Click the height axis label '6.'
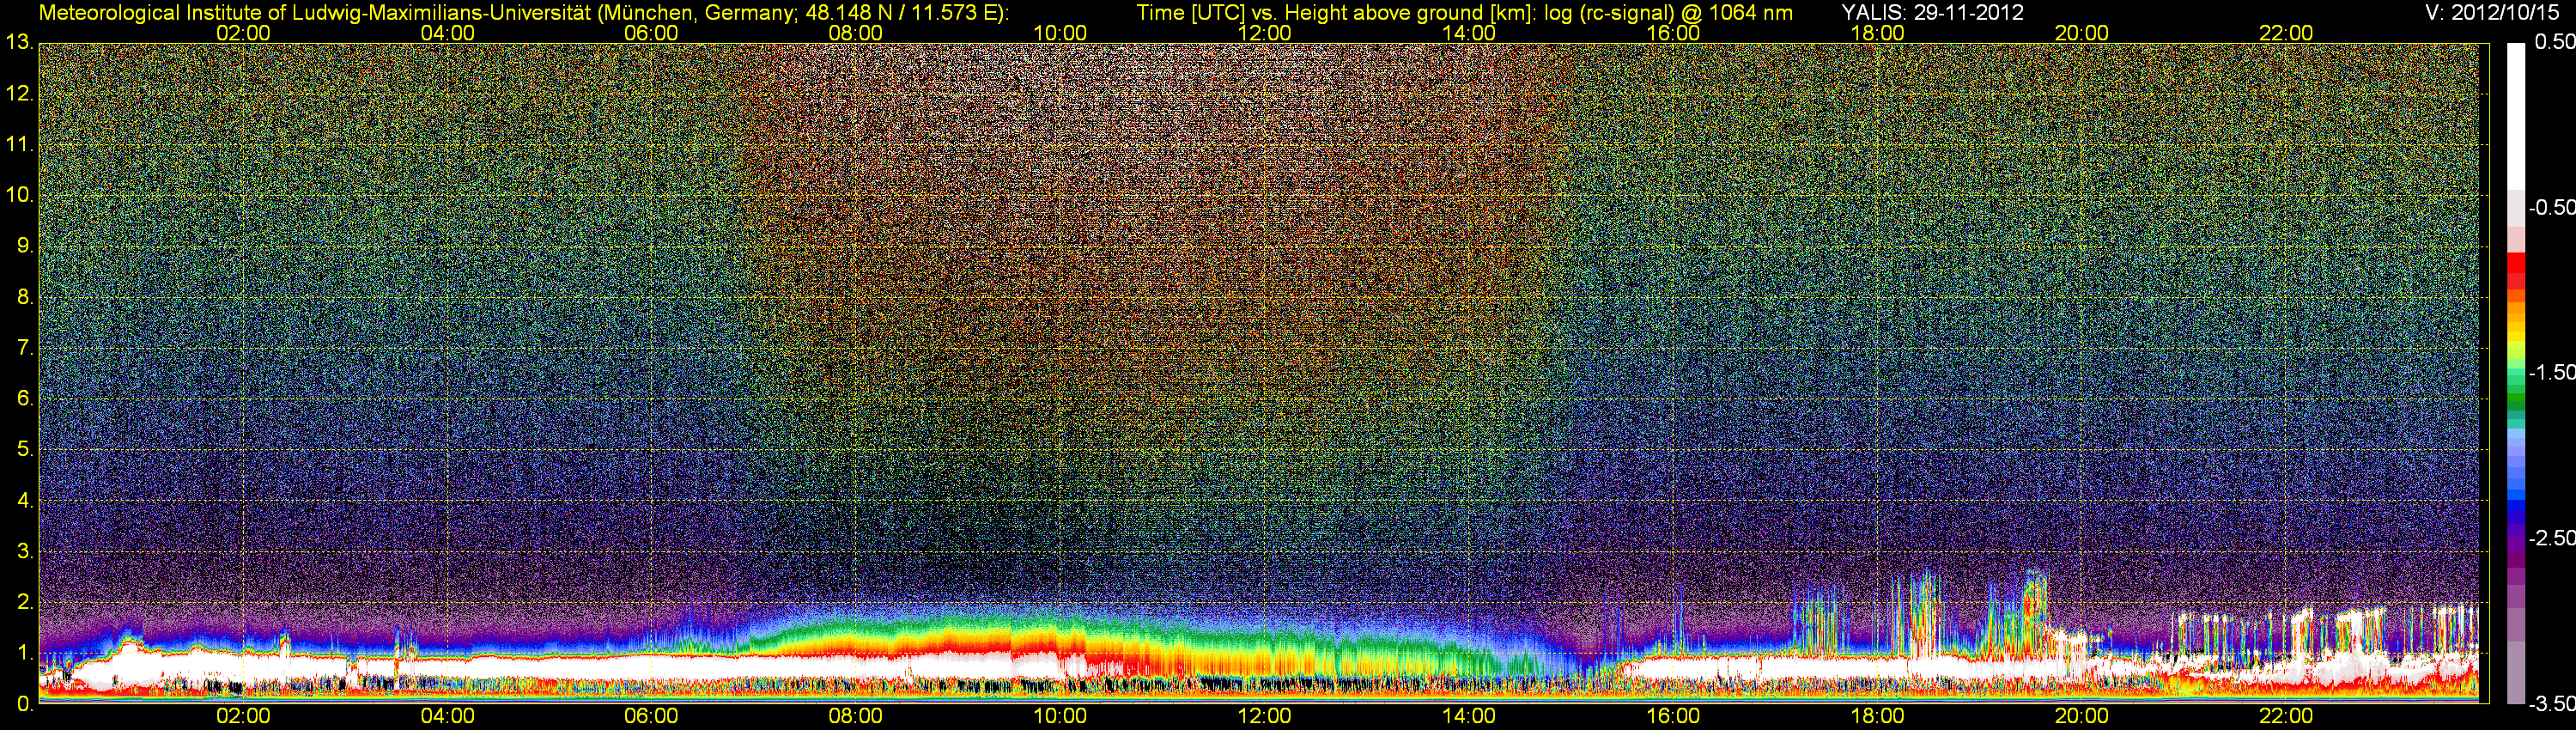 25,398
